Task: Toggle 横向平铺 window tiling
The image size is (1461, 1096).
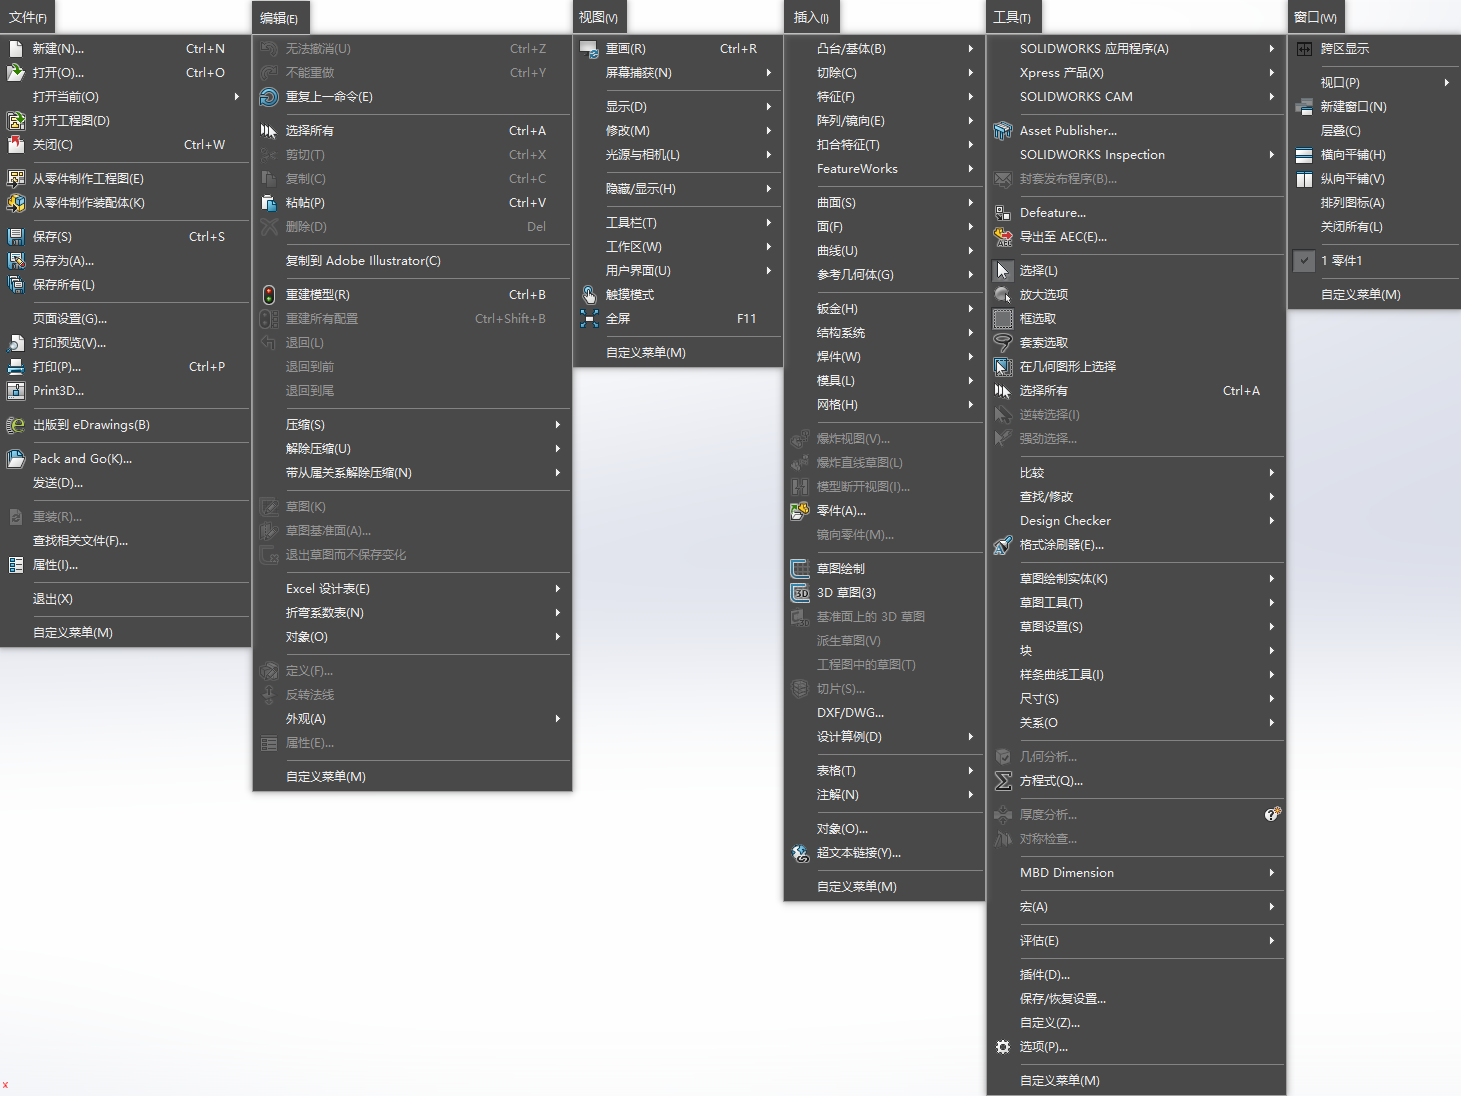Action: [x=1304, y=155]
